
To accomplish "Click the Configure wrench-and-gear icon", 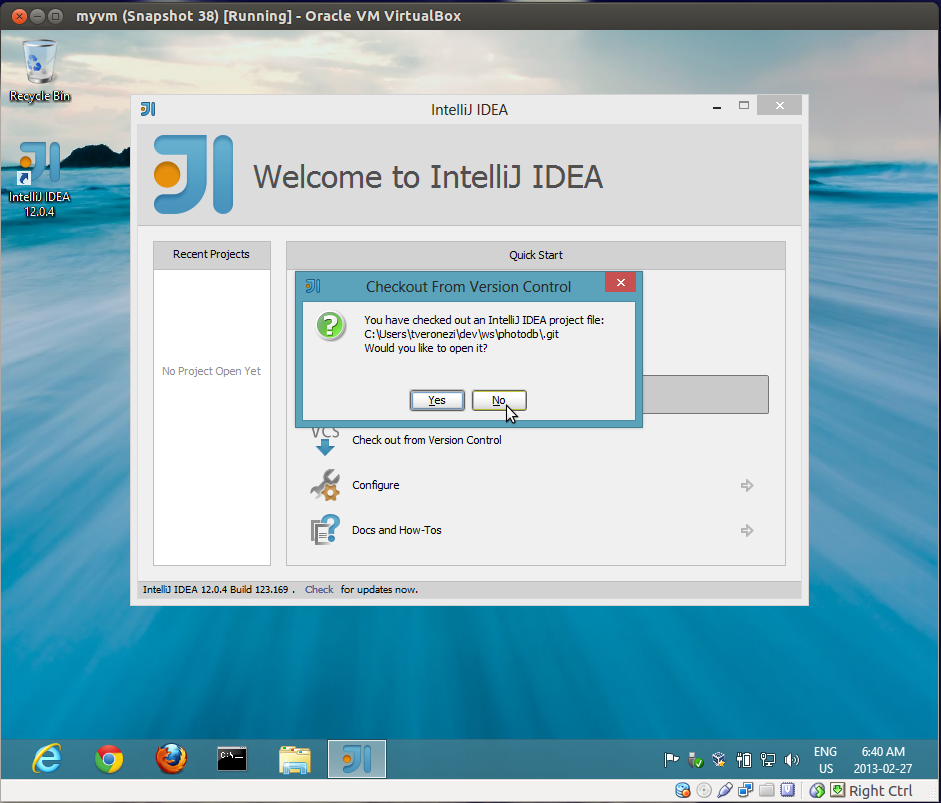I will tap(324, 485).
